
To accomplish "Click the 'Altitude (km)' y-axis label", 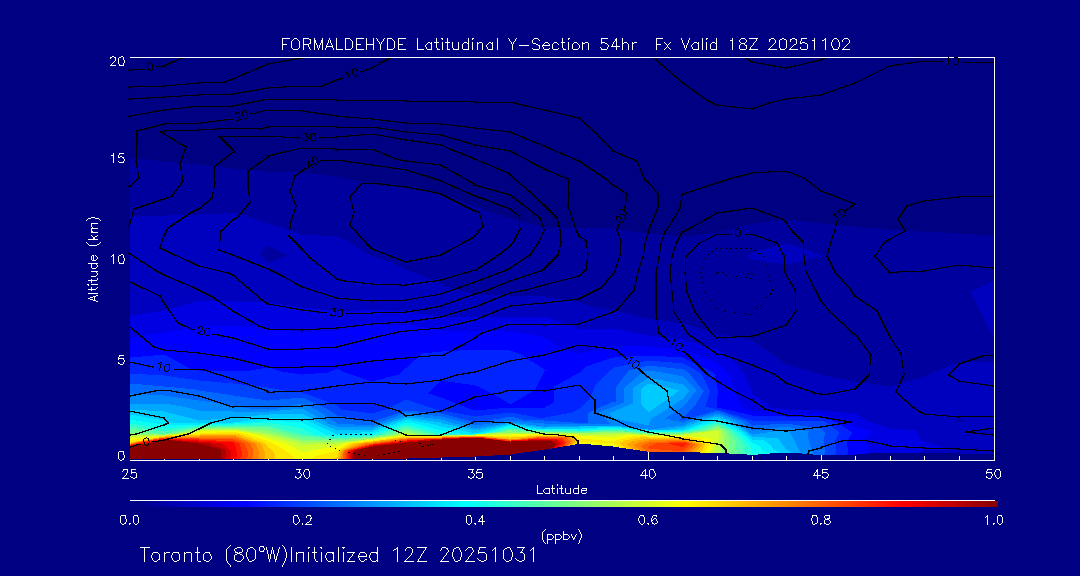I will 94,259.
